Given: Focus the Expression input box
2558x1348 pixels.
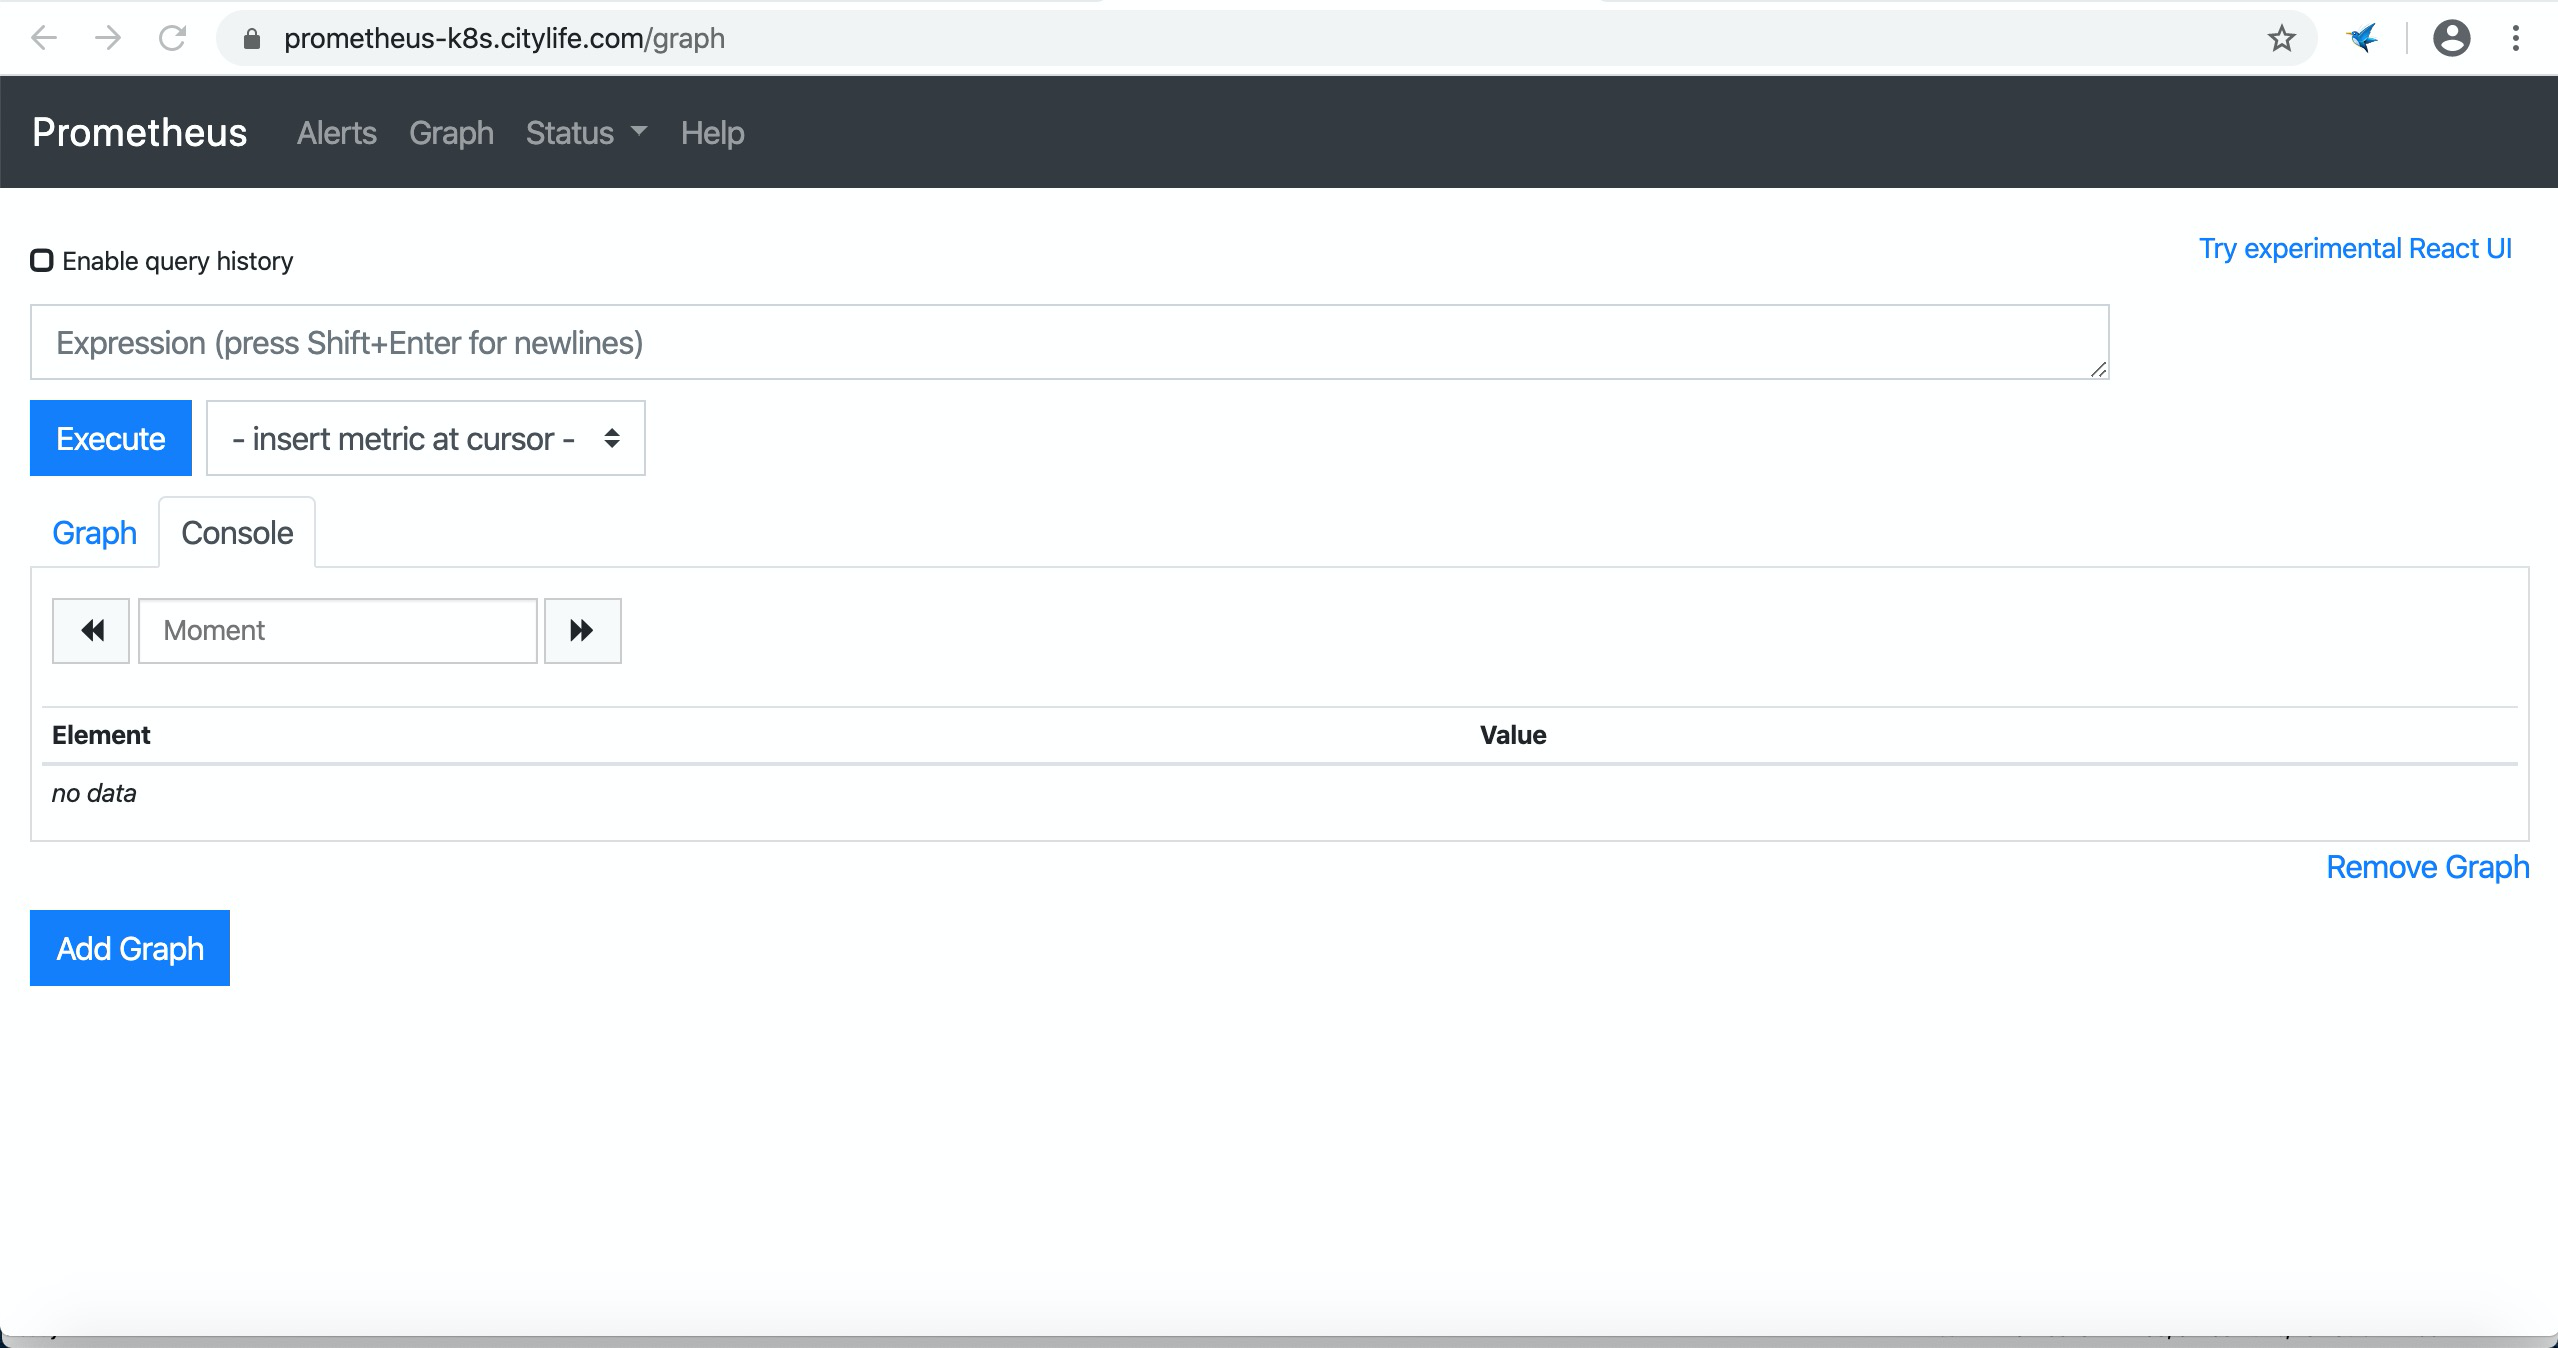Looking at the screenshot, I should (x=1070, y=342).
